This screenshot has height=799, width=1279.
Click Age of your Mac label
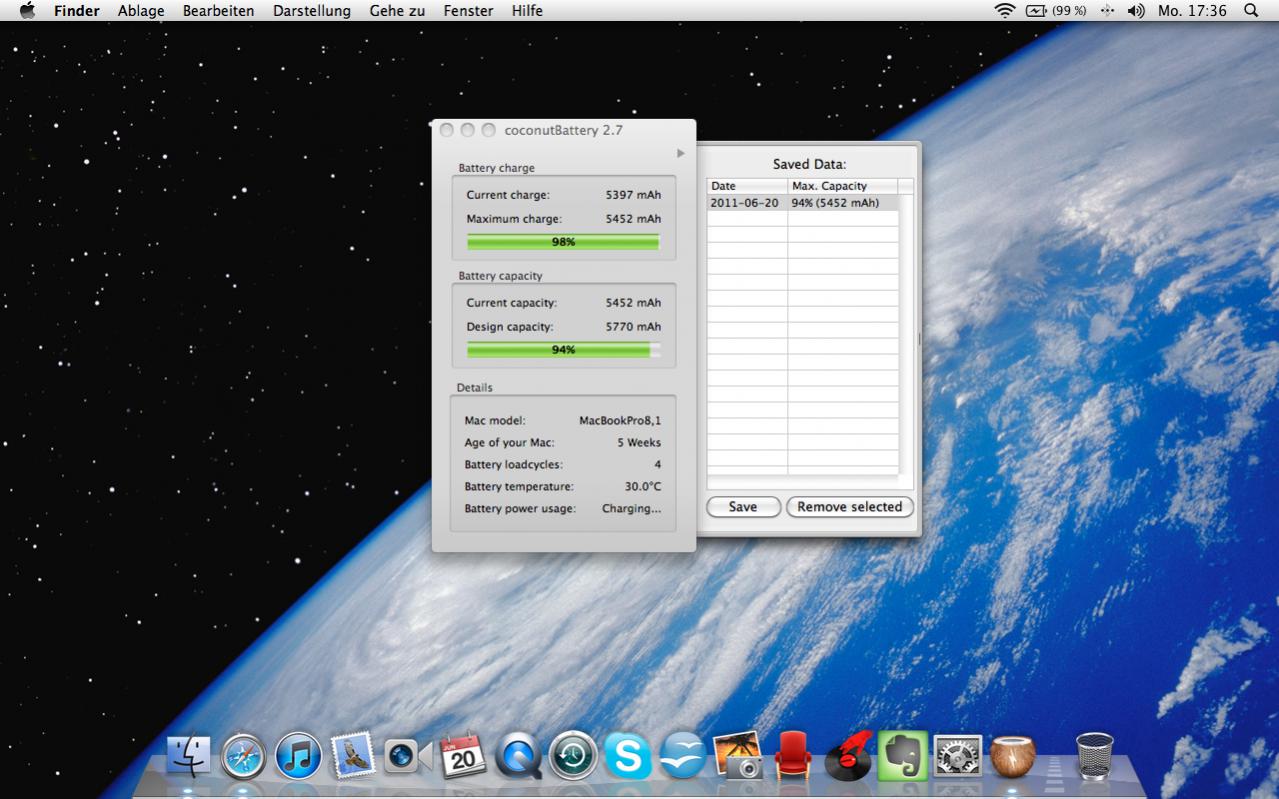coord(509,443)
